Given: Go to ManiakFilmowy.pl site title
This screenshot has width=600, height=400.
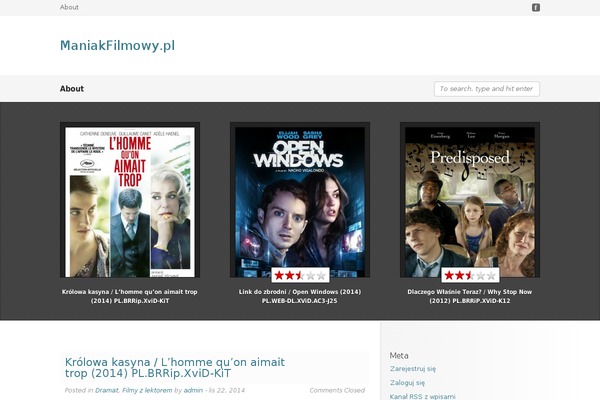Looking at the screenshot, I should tap(117, 46).
